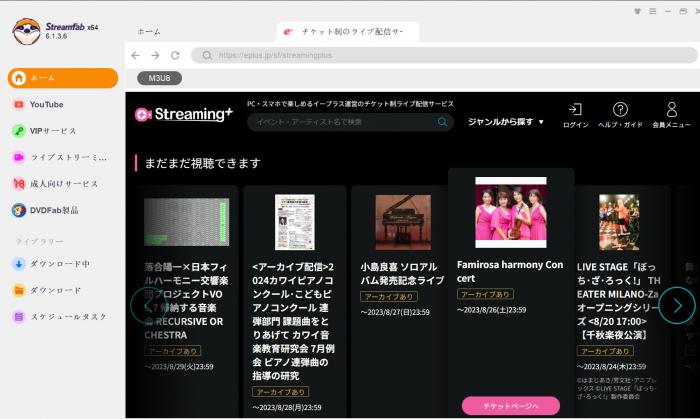Open the Famirosa harmony pink dresses thumbnail
Image resolution: width=700 pixels, height=419 pixels.
[x=511, y=212]
